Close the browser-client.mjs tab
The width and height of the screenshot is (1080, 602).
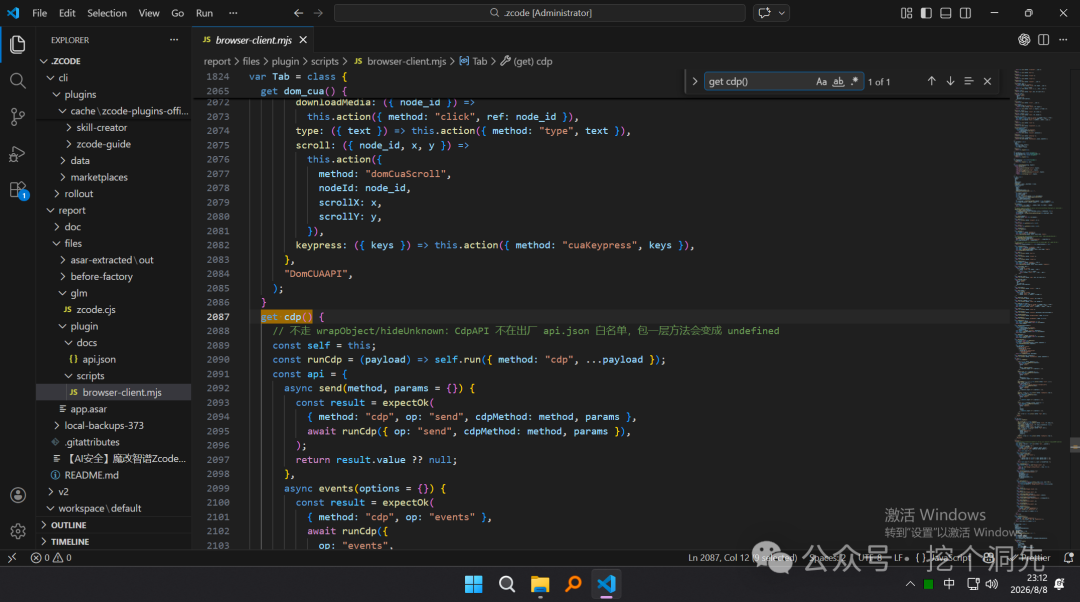303,40
